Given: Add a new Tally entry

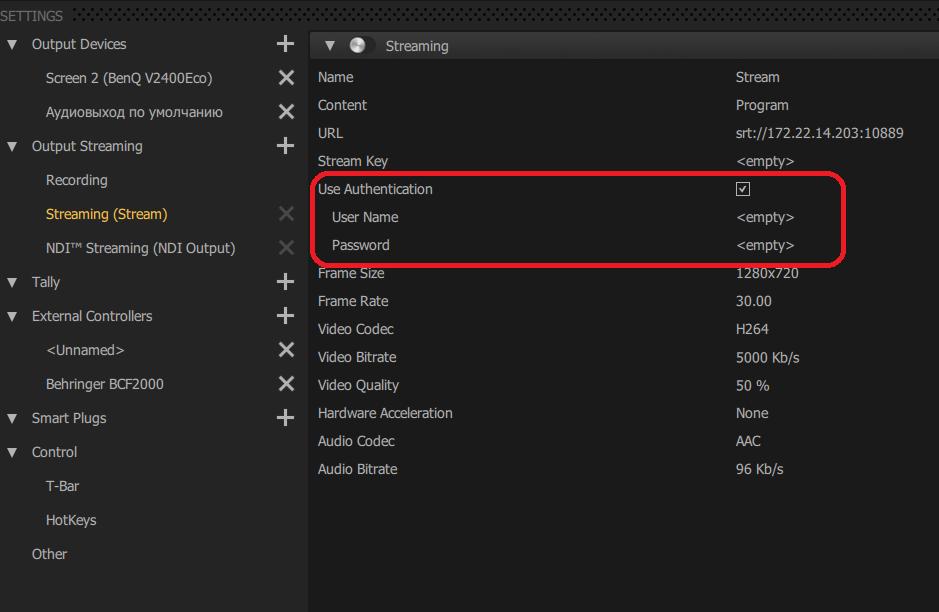Looking at the screenshot, I should 285,281.
